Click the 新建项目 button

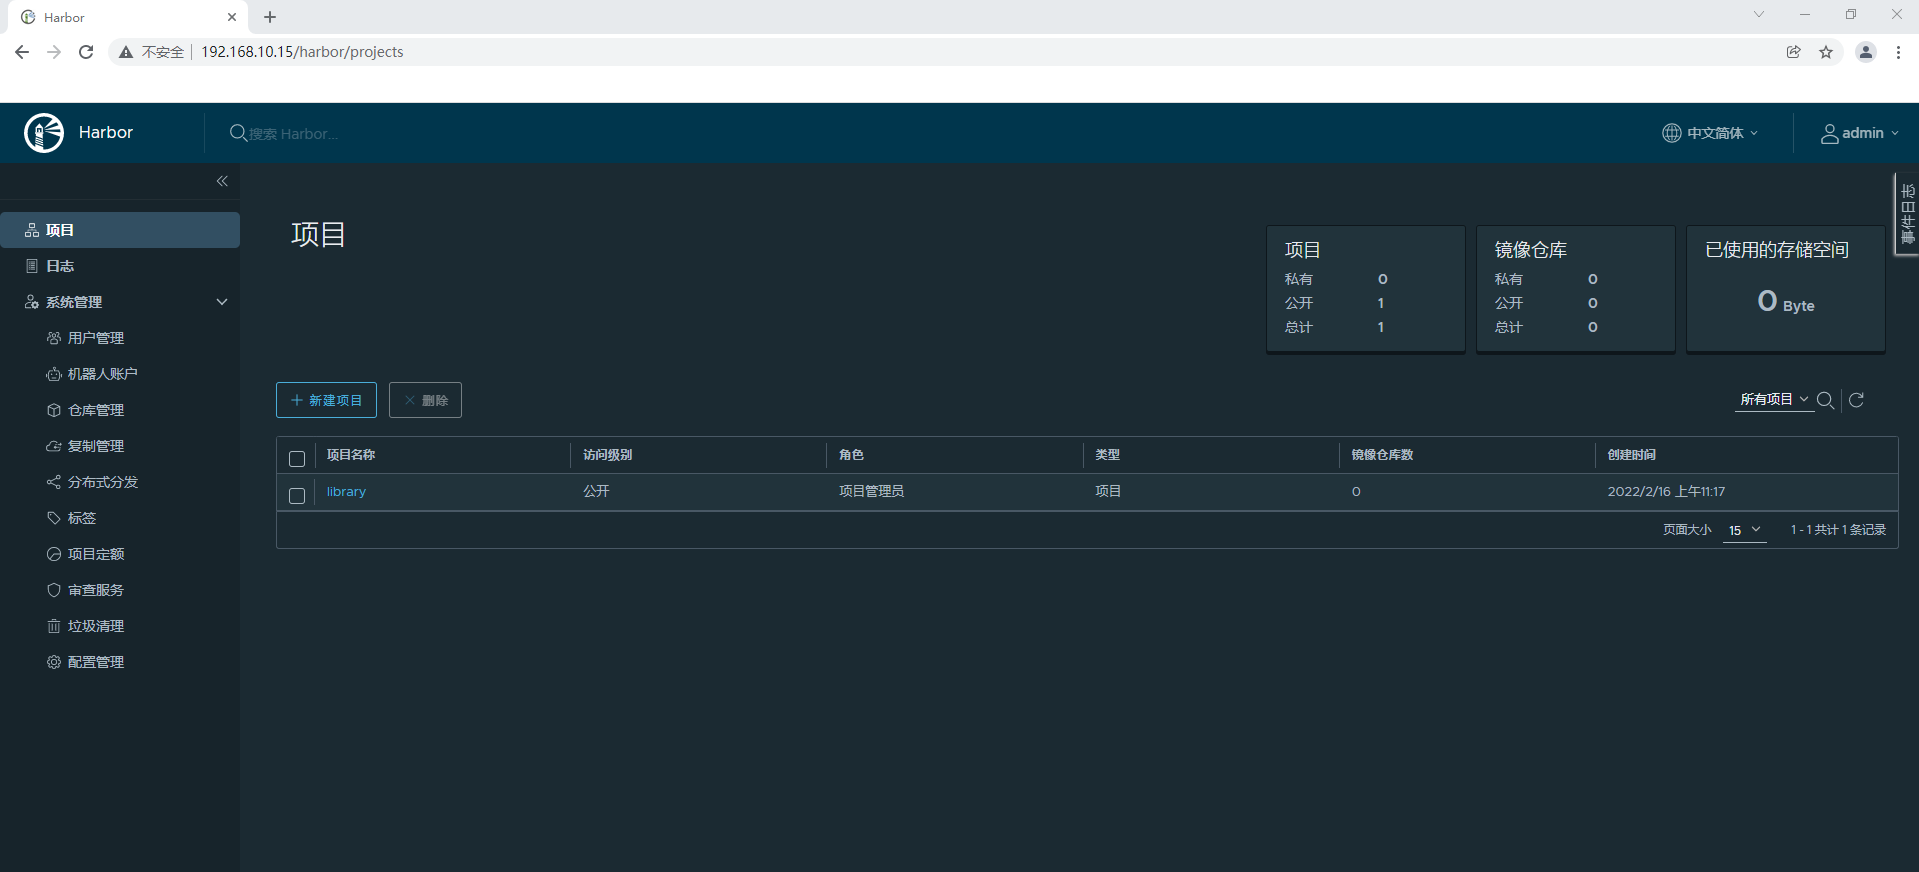(326, 400)
